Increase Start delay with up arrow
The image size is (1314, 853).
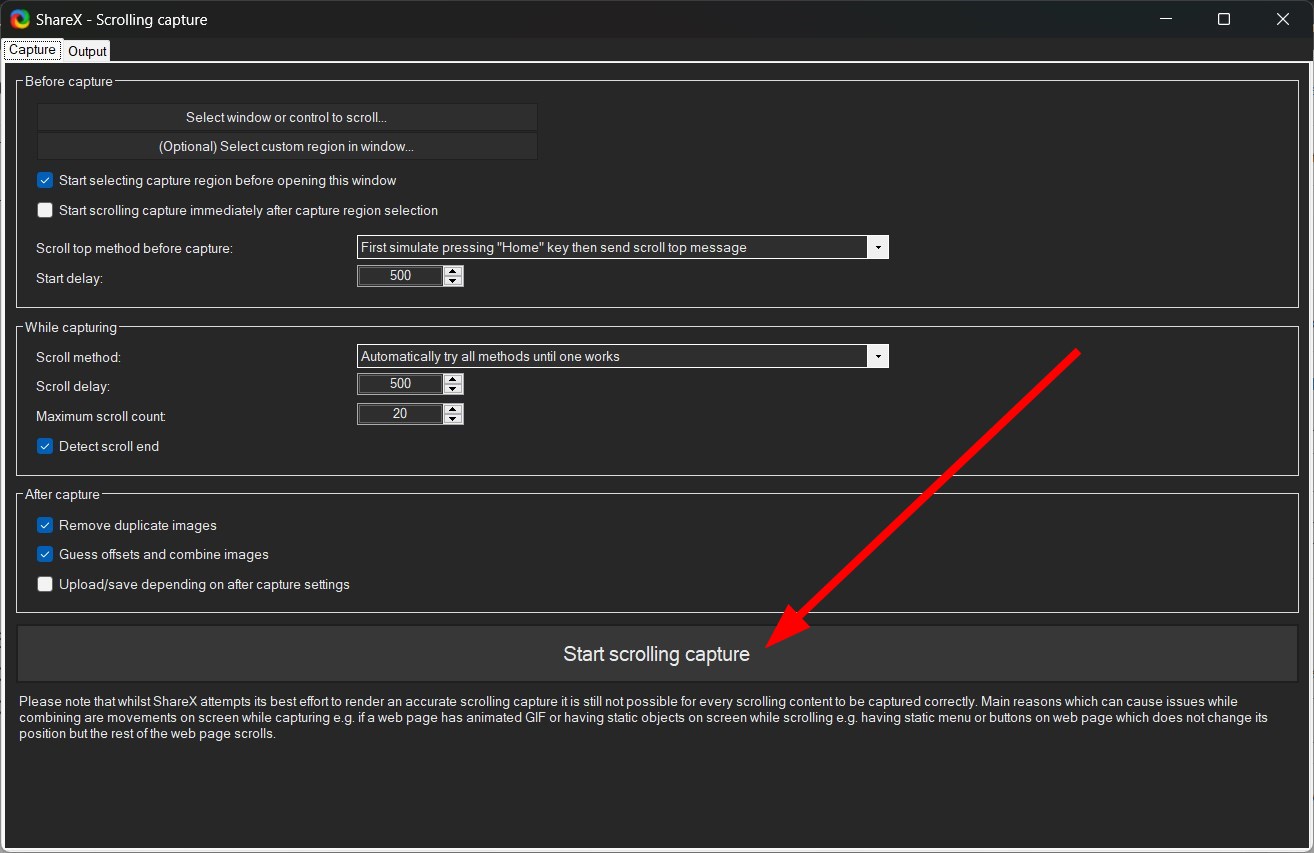pyautogui.click(x=453, y=271)
